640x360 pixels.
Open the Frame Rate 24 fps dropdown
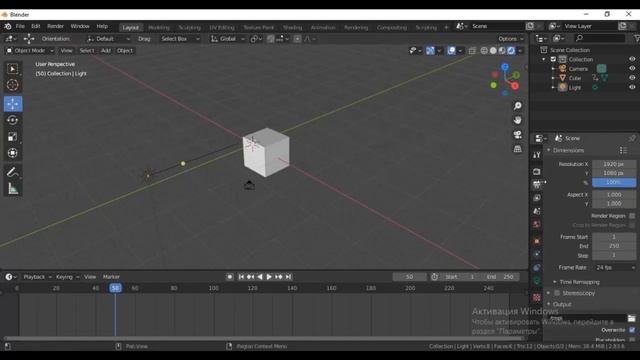614,268
